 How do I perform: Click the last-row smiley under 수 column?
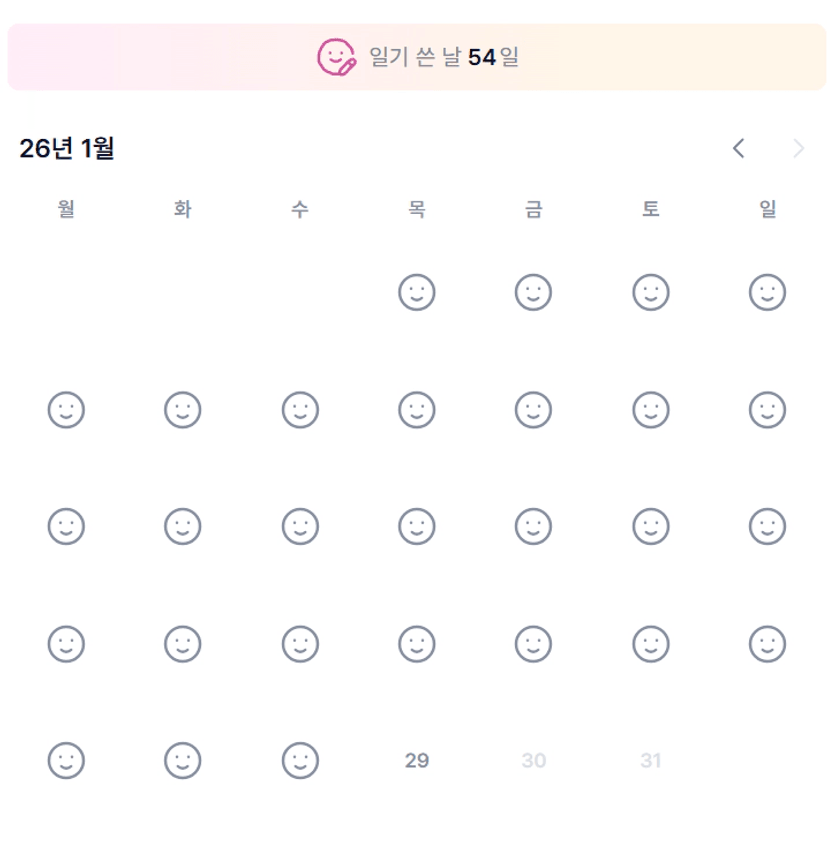coord(300,761)
